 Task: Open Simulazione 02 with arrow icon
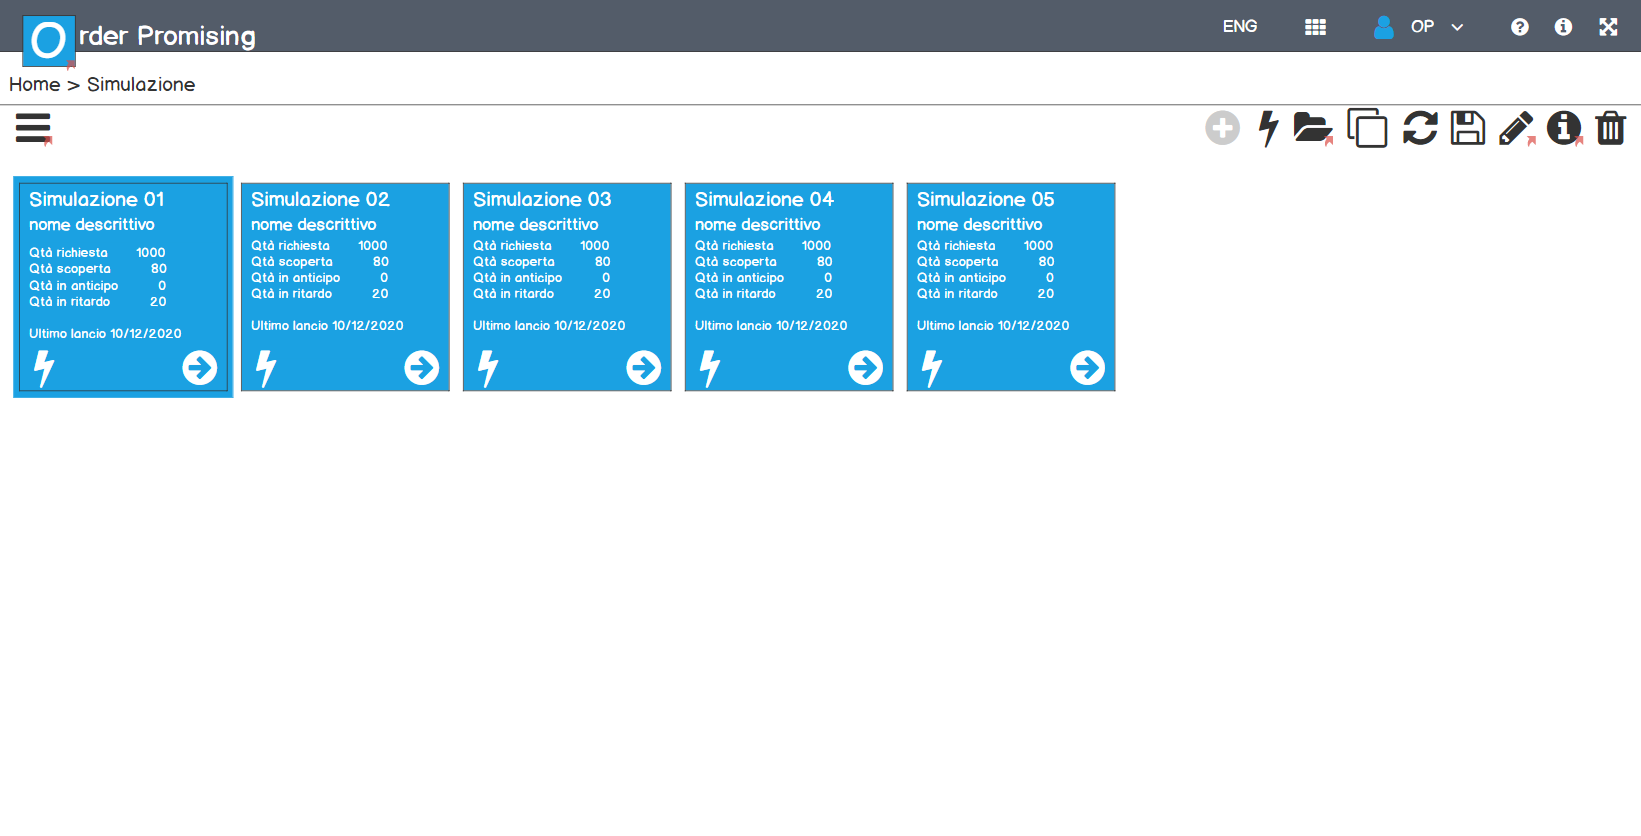pyautogui.click(x=422, y=368)
